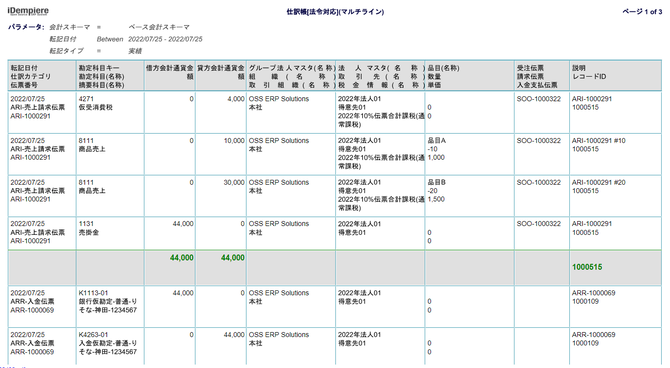Click SOO-1000322 in the 売掛金 row
Screen dimensions: 670x368
click(x=539, y=224)
